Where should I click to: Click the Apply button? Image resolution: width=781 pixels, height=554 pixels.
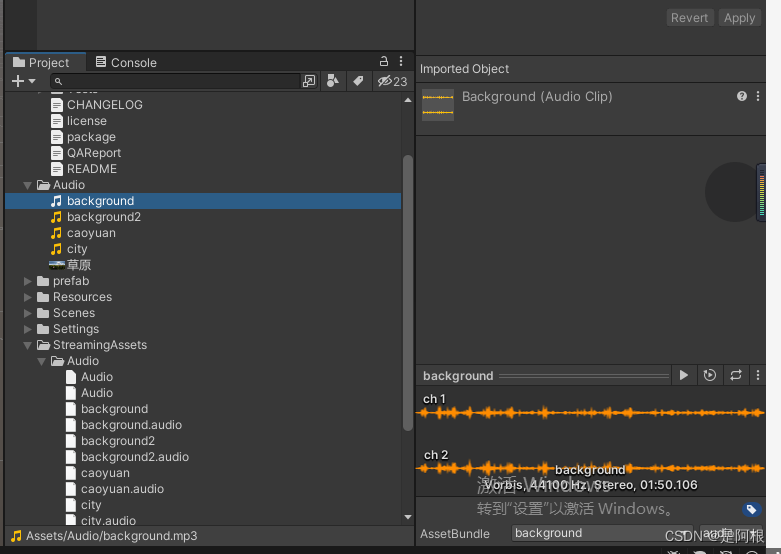[x=740, y=17]
